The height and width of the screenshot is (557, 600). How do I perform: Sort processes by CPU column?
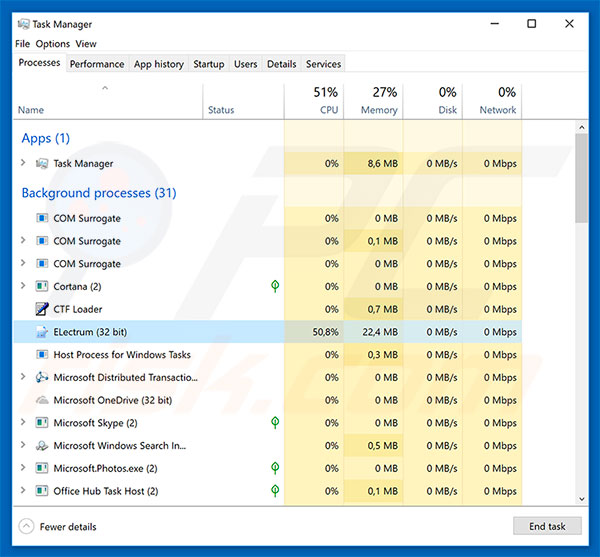coord(314,101)
